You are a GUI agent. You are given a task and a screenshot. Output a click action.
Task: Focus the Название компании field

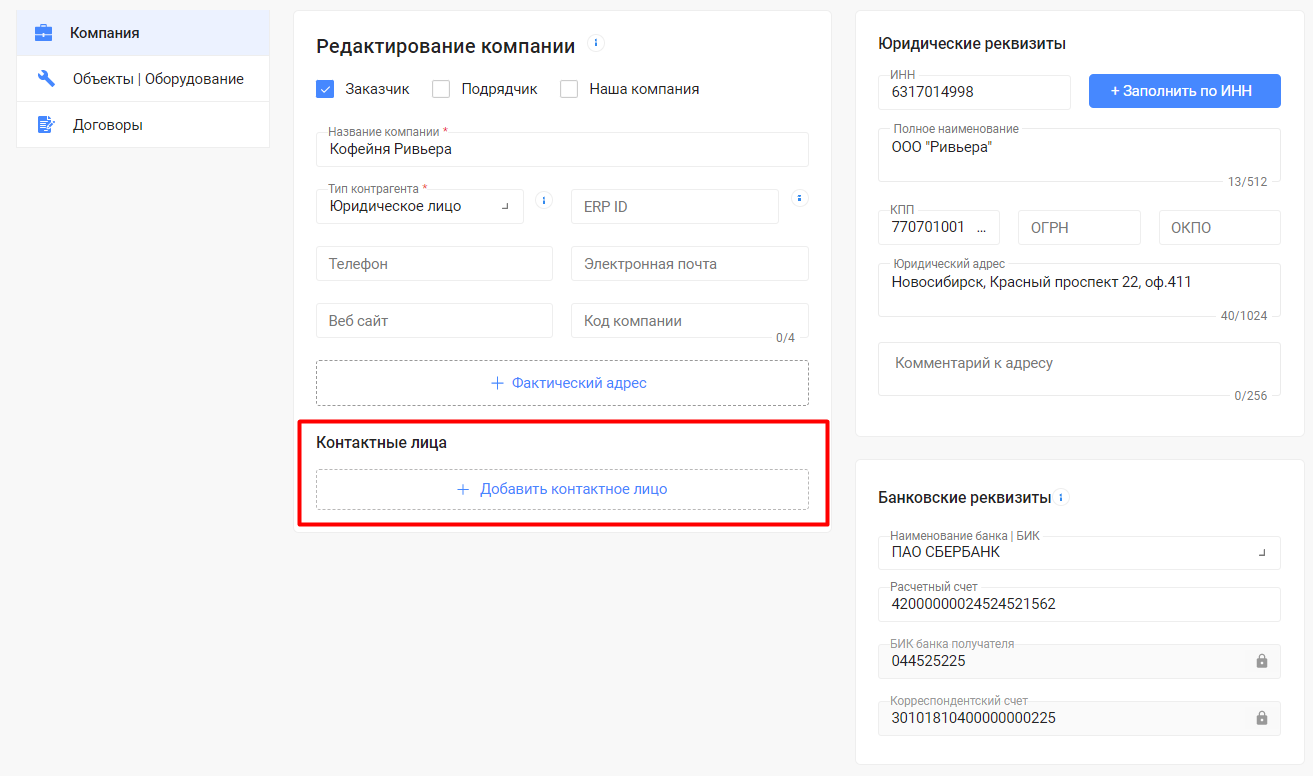click(562, 149)
